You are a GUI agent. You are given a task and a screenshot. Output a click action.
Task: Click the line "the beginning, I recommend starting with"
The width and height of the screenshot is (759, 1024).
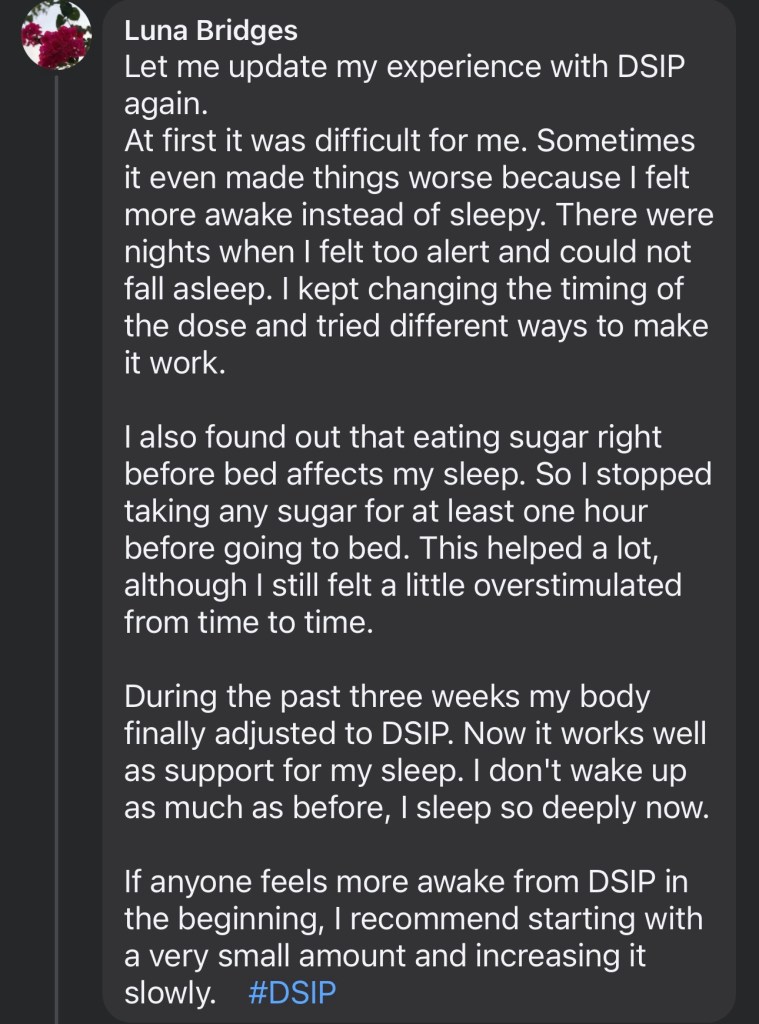point(413,919)
